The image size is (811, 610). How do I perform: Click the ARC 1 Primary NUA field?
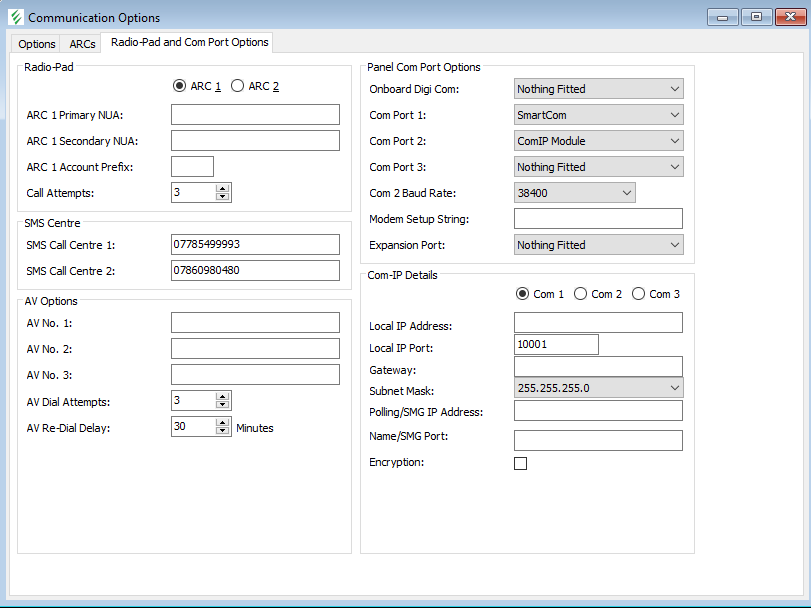coord(255,114)
